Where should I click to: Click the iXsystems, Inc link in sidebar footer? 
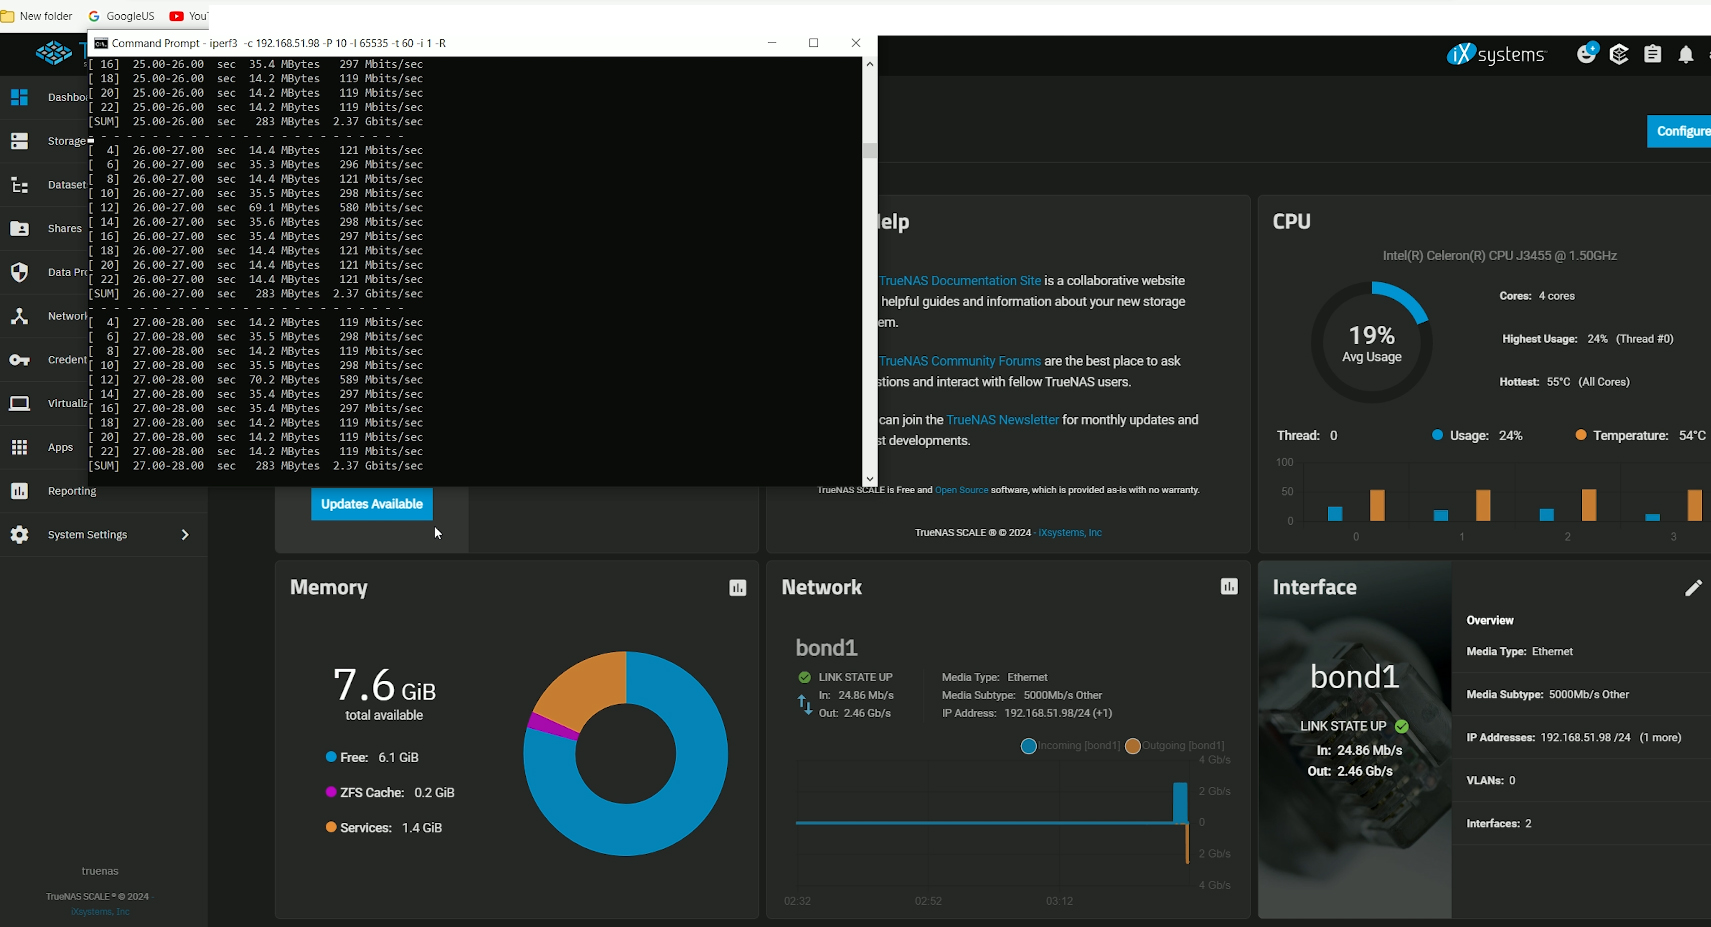click(x=100, y=912)
